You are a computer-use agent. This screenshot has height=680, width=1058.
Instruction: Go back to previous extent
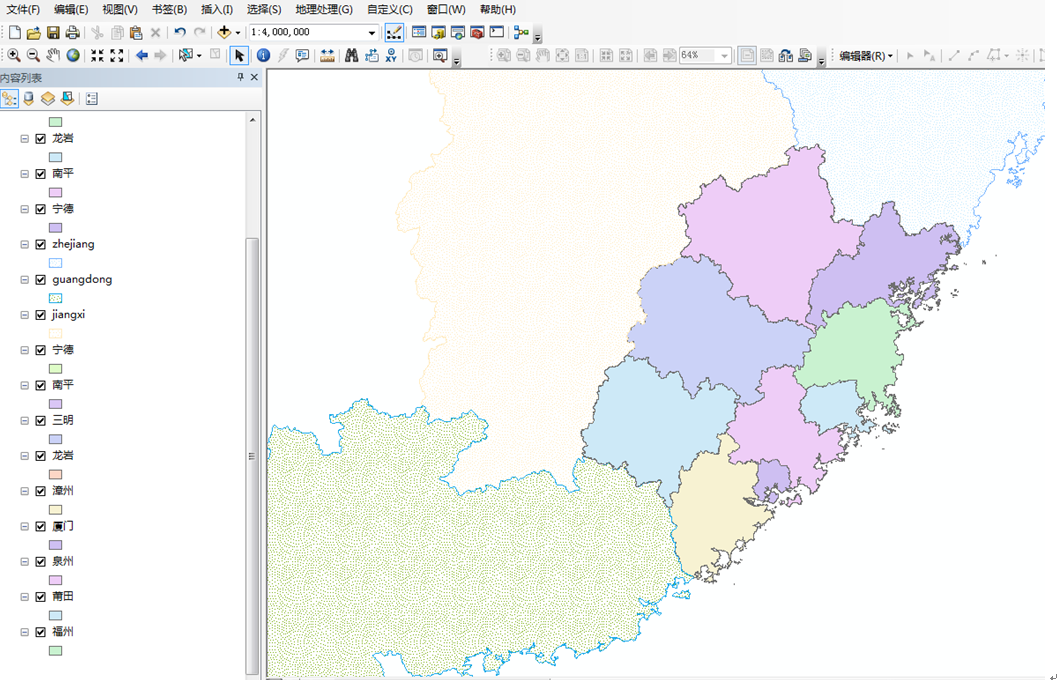click(x=141, y=55)
